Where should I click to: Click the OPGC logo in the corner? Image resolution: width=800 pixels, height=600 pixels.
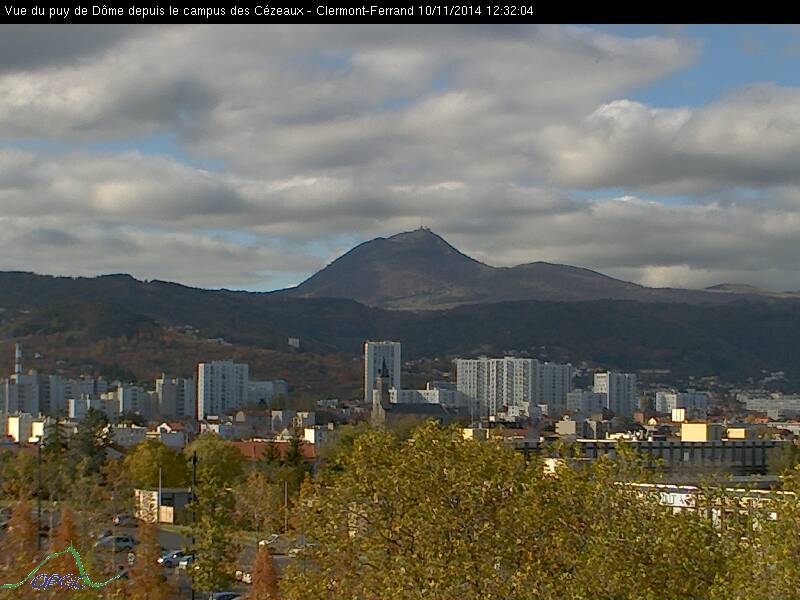click(x=60, y=569)
